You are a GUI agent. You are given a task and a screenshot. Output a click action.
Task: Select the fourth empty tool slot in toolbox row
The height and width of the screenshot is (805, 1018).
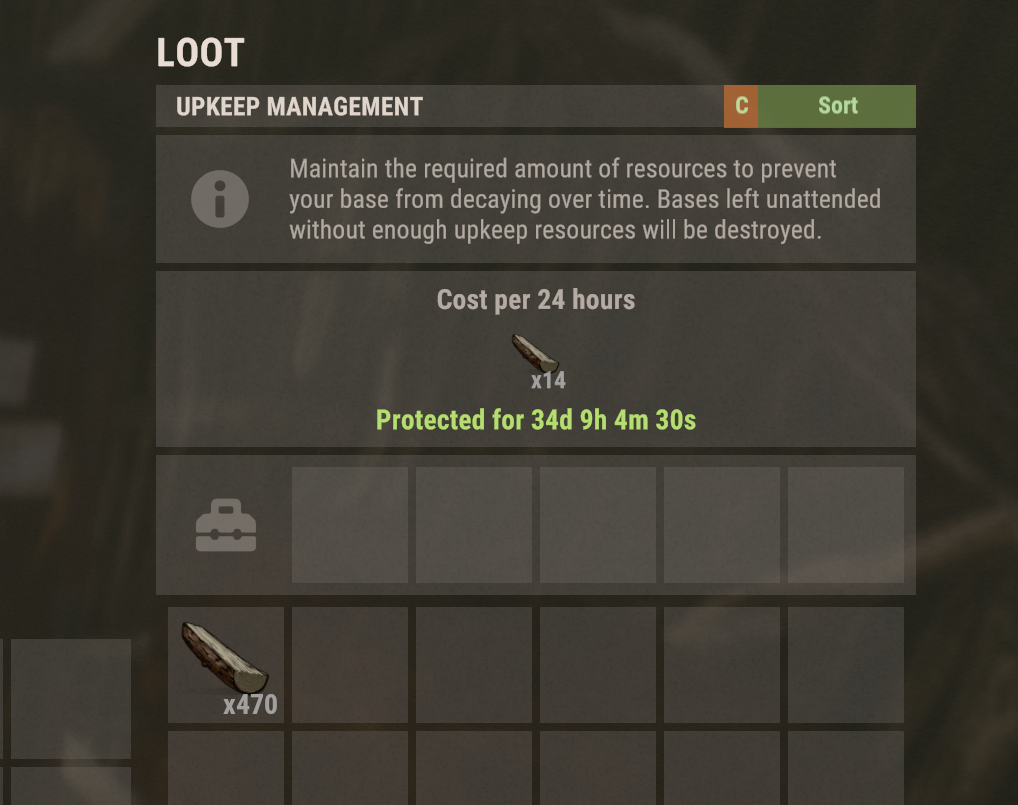point(722,525)
